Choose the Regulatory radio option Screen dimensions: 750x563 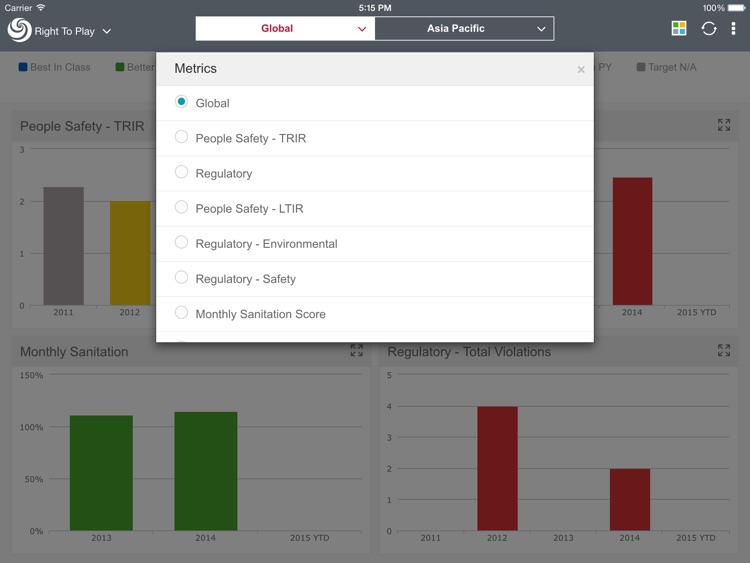pyautogui.click(x=181, y=172)
